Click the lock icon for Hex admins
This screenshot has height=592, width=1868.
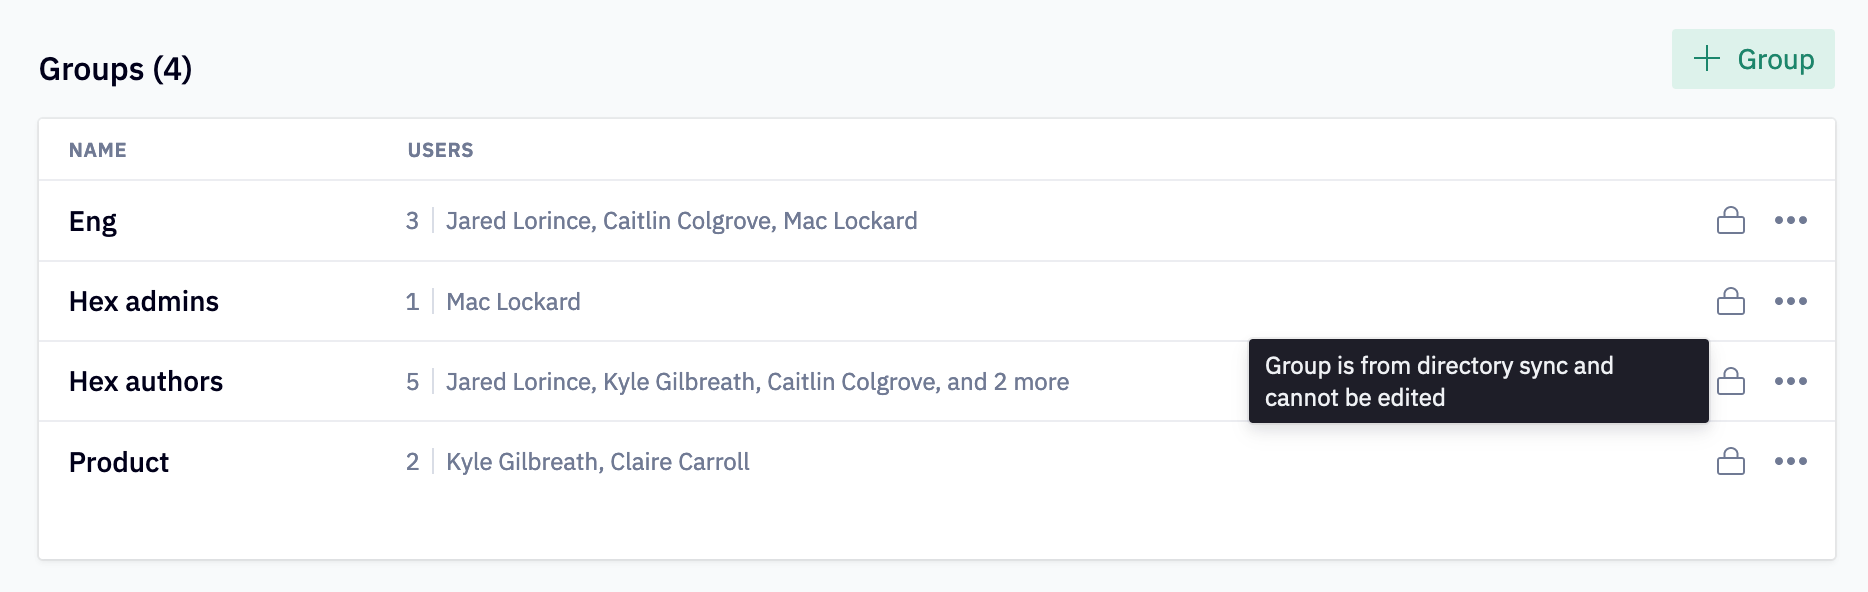coord(1730,301)
